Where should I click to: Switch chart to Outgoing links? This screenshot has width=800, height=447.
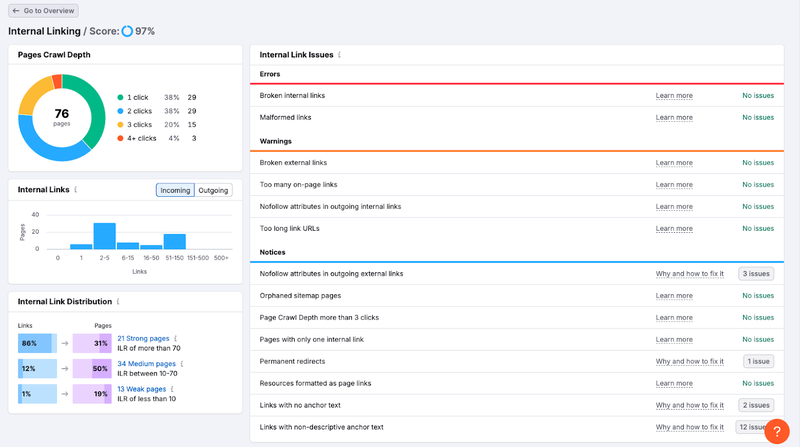213,190
